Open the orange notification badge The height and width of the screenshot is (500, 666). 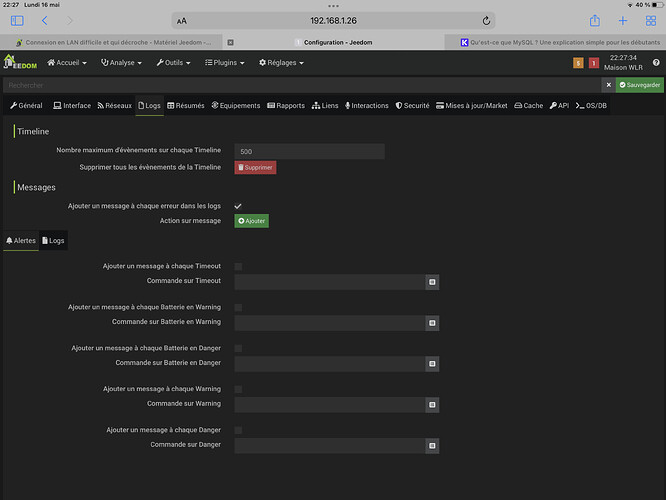pos(578,63)
